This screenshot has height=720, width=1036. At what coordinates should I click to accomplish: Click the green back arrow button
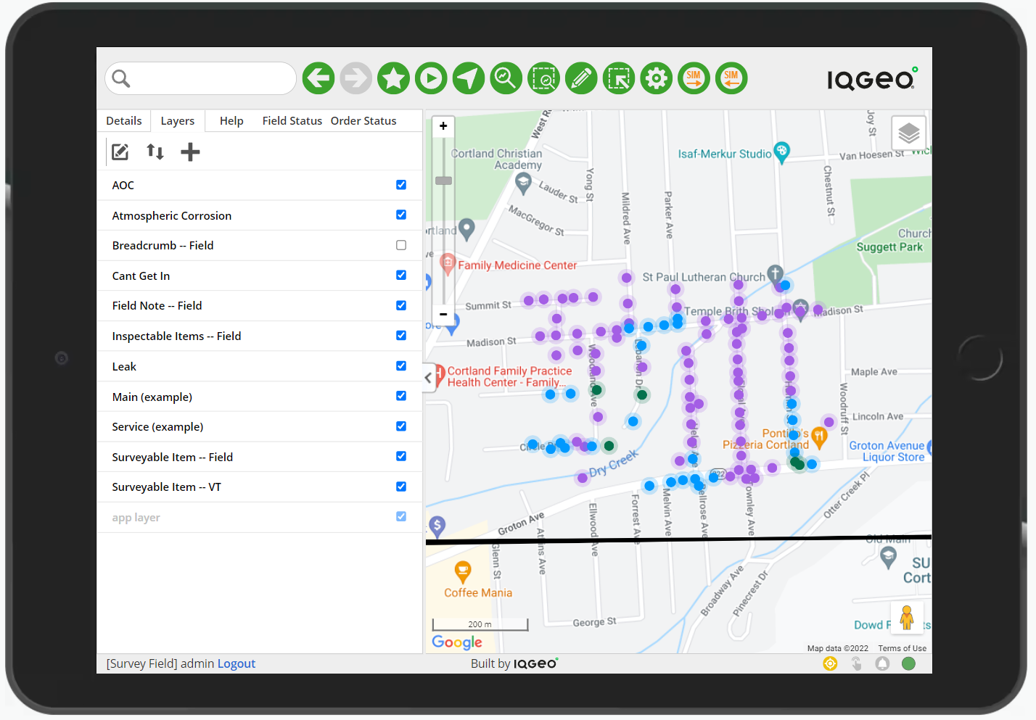(318, 78)
